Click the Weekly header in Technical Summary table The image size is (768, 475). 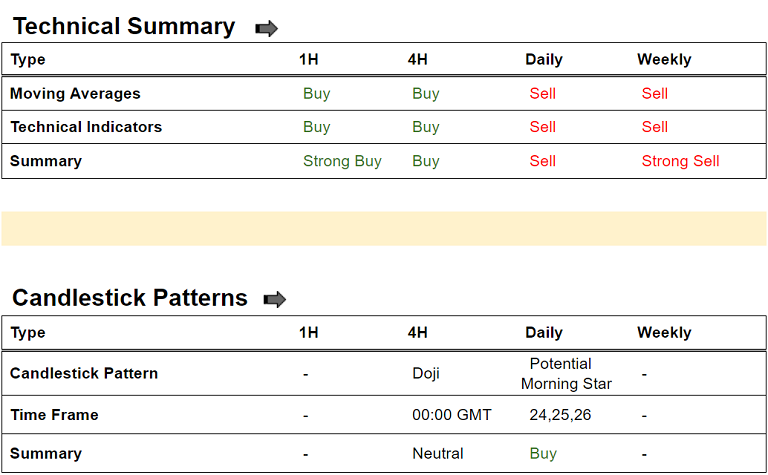(x=664, y=60)
